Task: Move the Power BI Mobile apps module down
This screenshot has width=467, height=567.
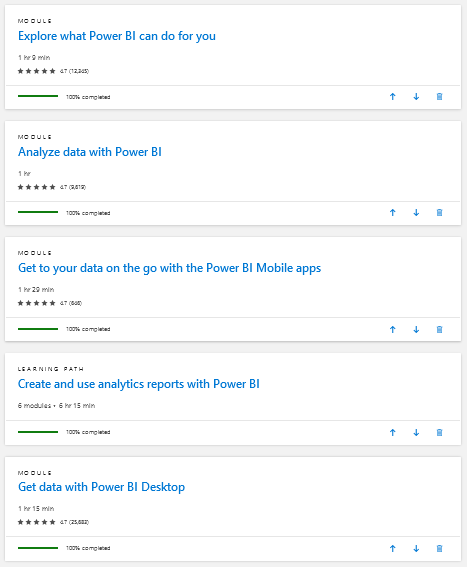Action: [x=416, y=329]
